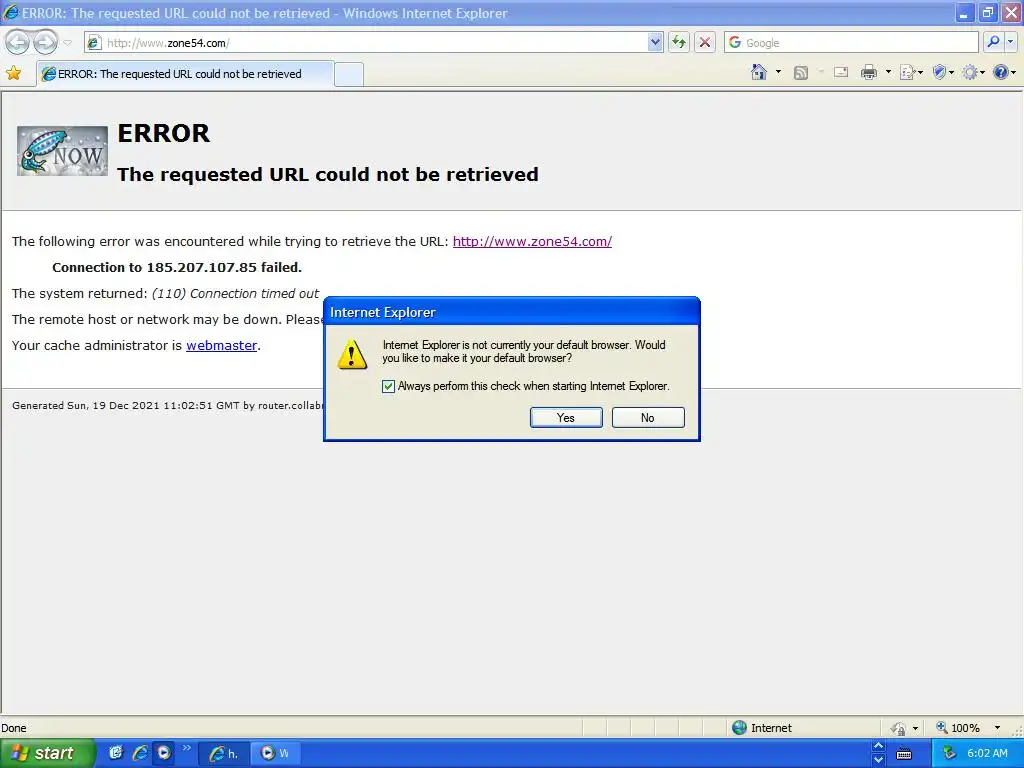This screenshot has width=1024, height=768.
Task: Open the Page menu icon
Action: click(x=910, y=72)
